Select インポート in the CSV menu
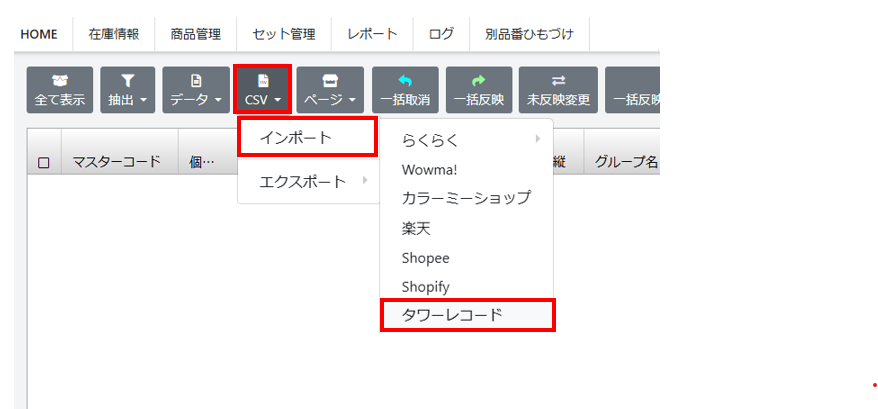878x409 pixels. (307, 137)
